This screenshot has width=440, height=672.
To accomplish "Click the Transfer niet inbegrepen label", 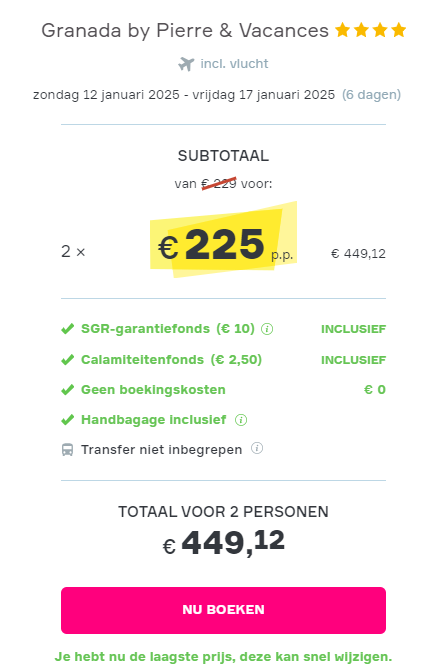I will (x=162, y=450).
